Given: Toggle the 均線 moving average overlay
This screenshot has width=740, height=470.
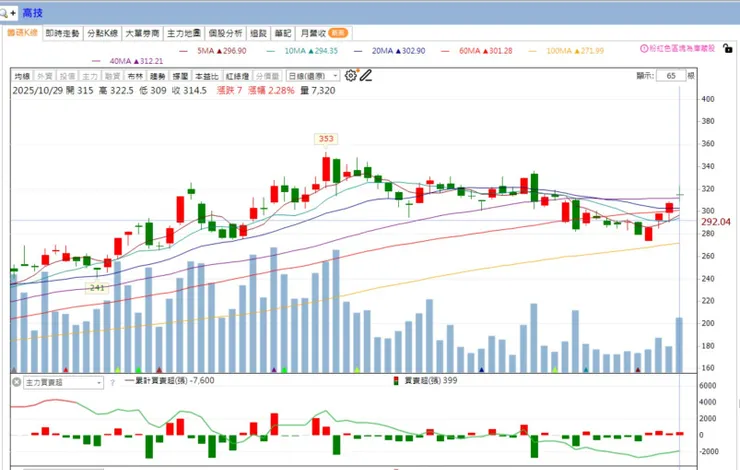Looking at the screenshot, I should coord(22,76).
